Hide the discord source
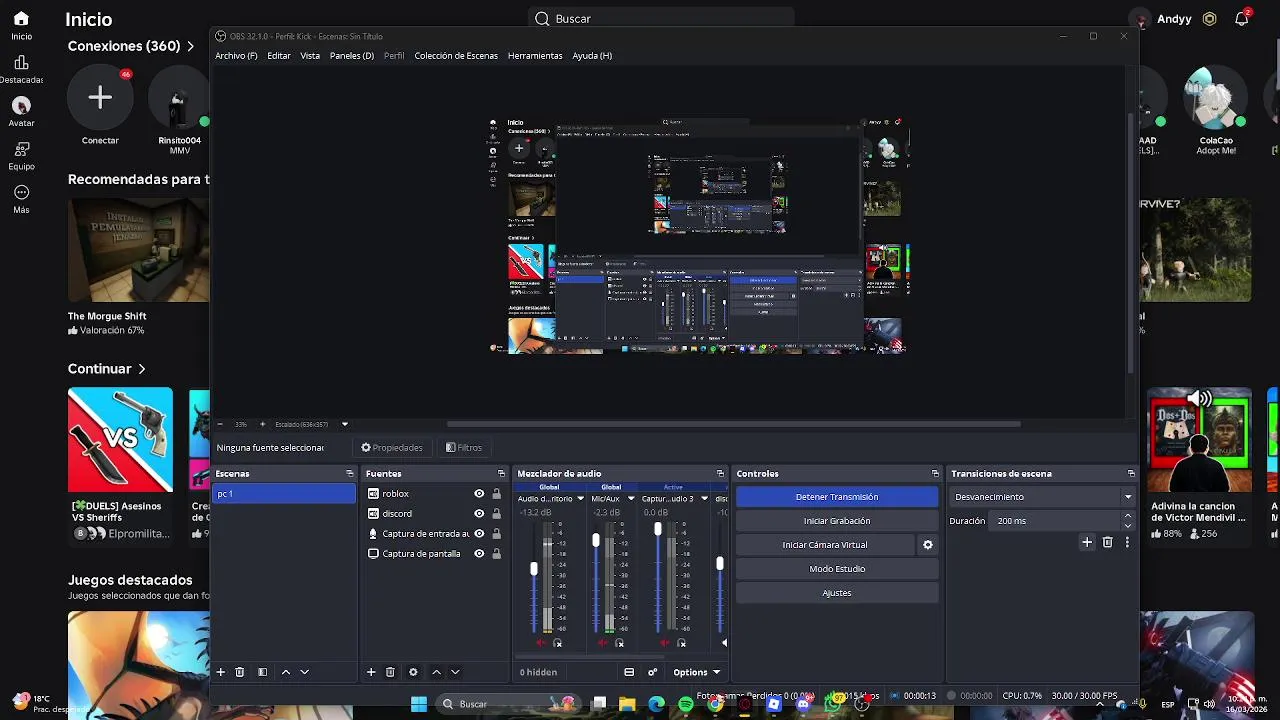Screen dimensions: 1280x720 (479, 514)
